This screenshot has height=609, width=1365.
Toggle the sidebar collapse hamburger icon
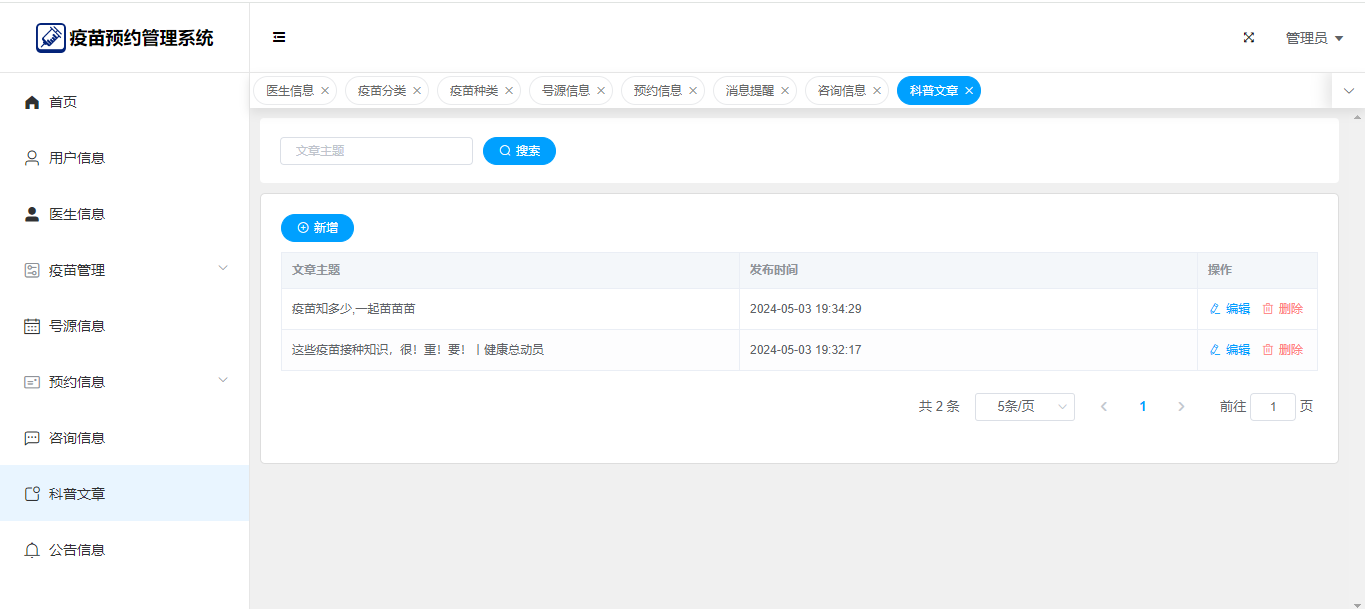(279, 38)
